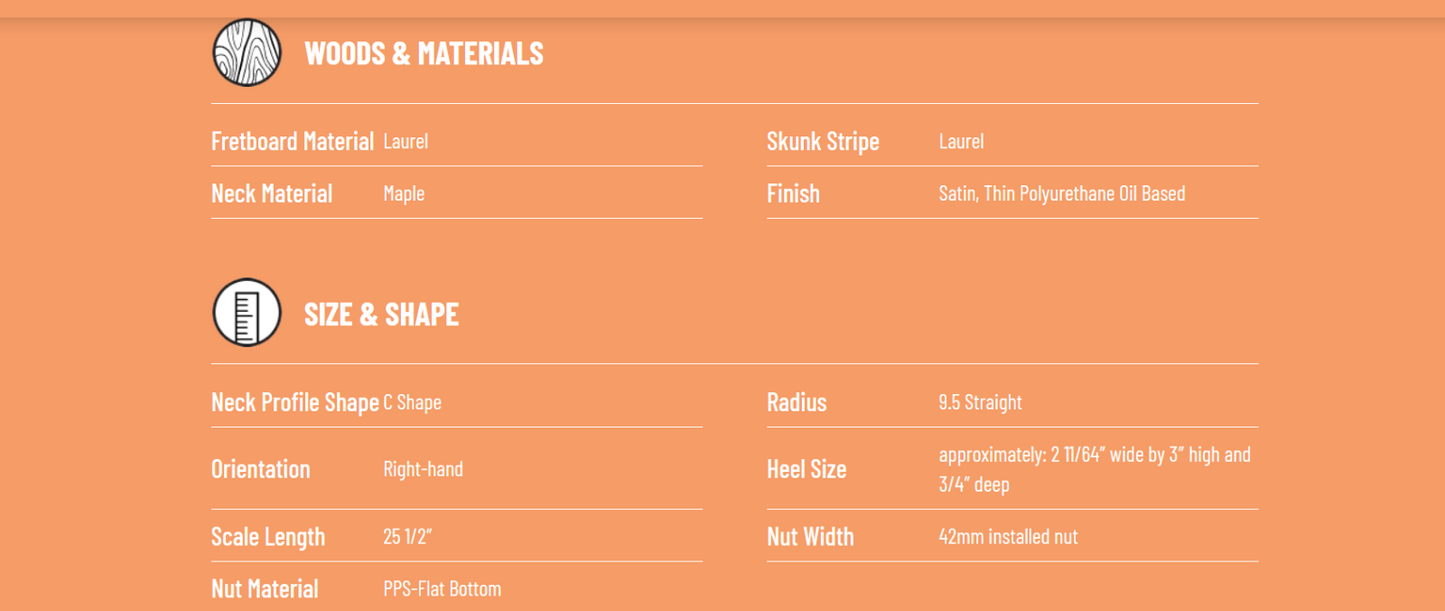The image size is (1445, 611).
Task: Click the Neck Profile Shape label
Action: coord(295,402)
